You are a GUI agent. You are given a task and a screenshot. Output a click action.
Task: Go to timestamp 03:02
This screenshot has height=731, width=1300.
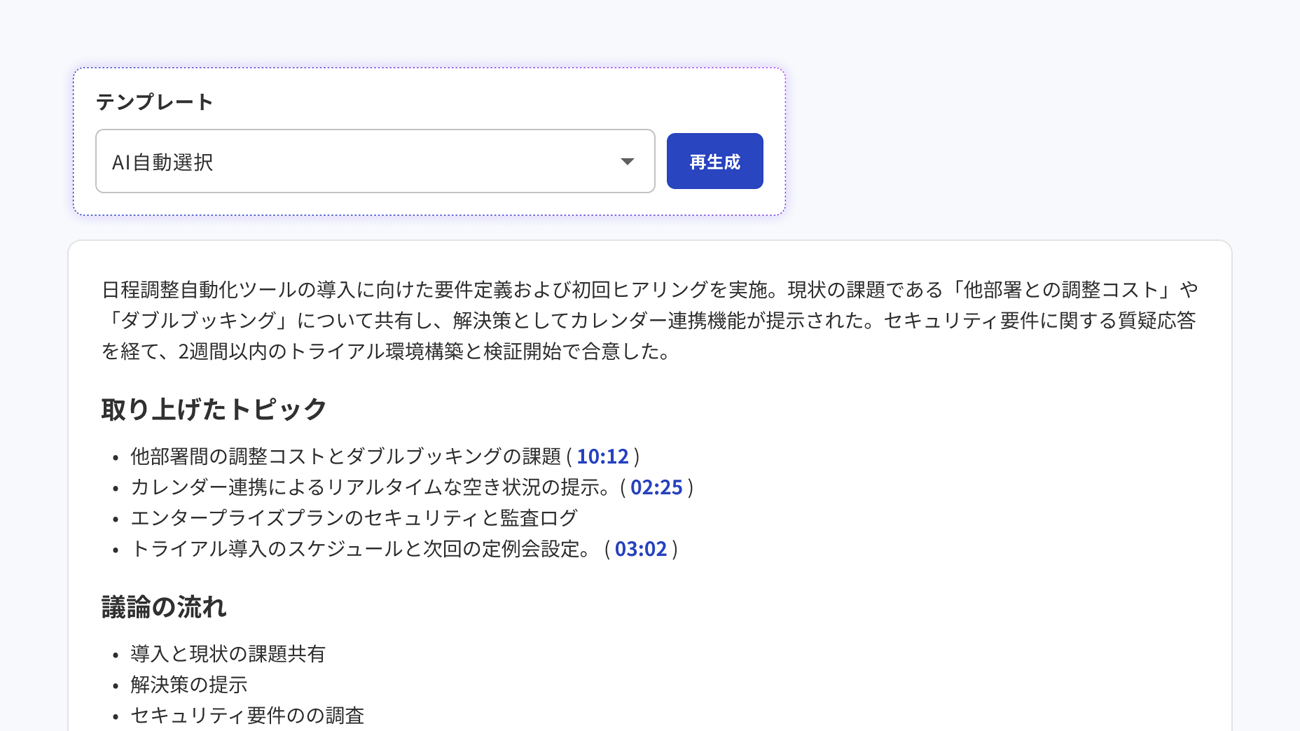point(640,549)
